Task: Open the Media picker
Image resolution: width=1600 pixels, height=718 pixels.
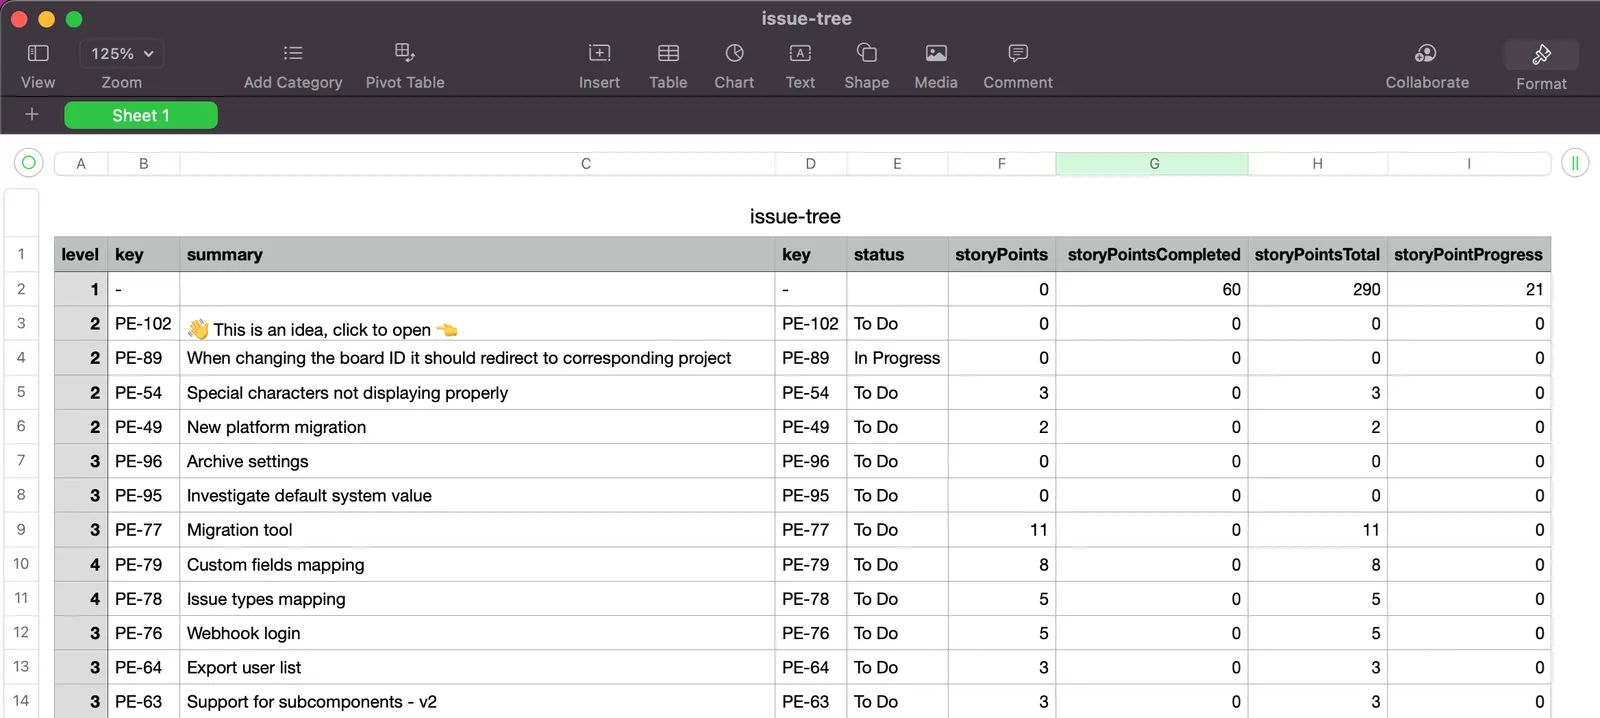Action: pyautogui.click(x=936, y=54)
